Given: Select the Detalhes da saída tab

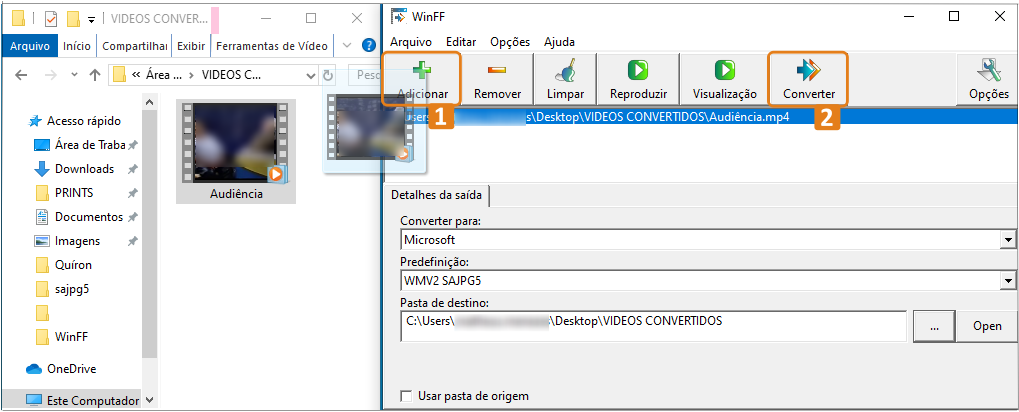Looking at the screenshot, I should (437, 196).
